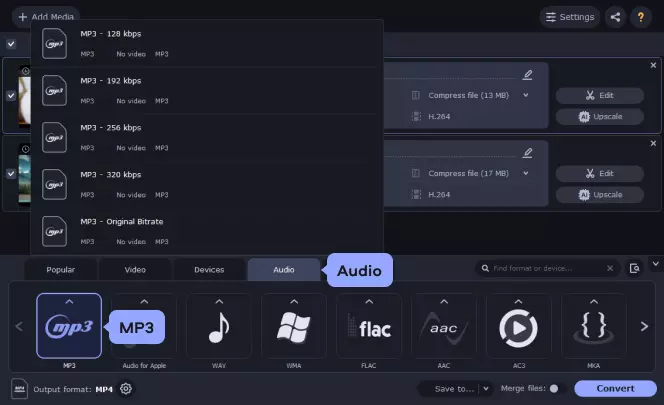This screenshot has width=664, height=405.
Task: Choose the AAC format tile
Action: (x=444, y=325)
